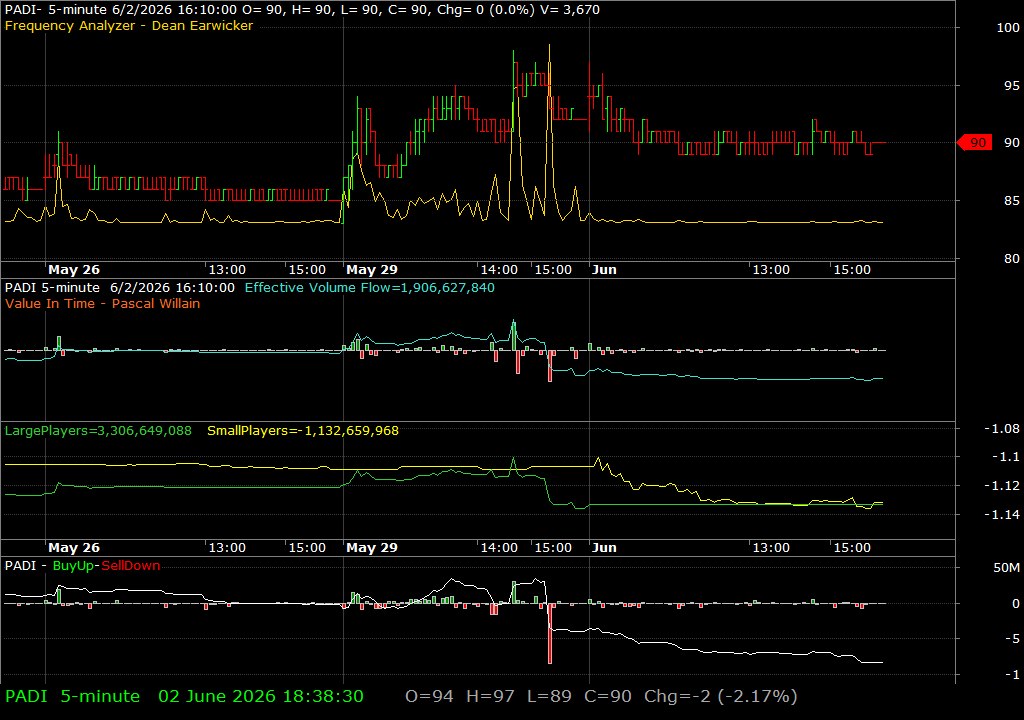
Task: Click the LargePlayers=3,306,649,088 label
Action: [98, 431]
